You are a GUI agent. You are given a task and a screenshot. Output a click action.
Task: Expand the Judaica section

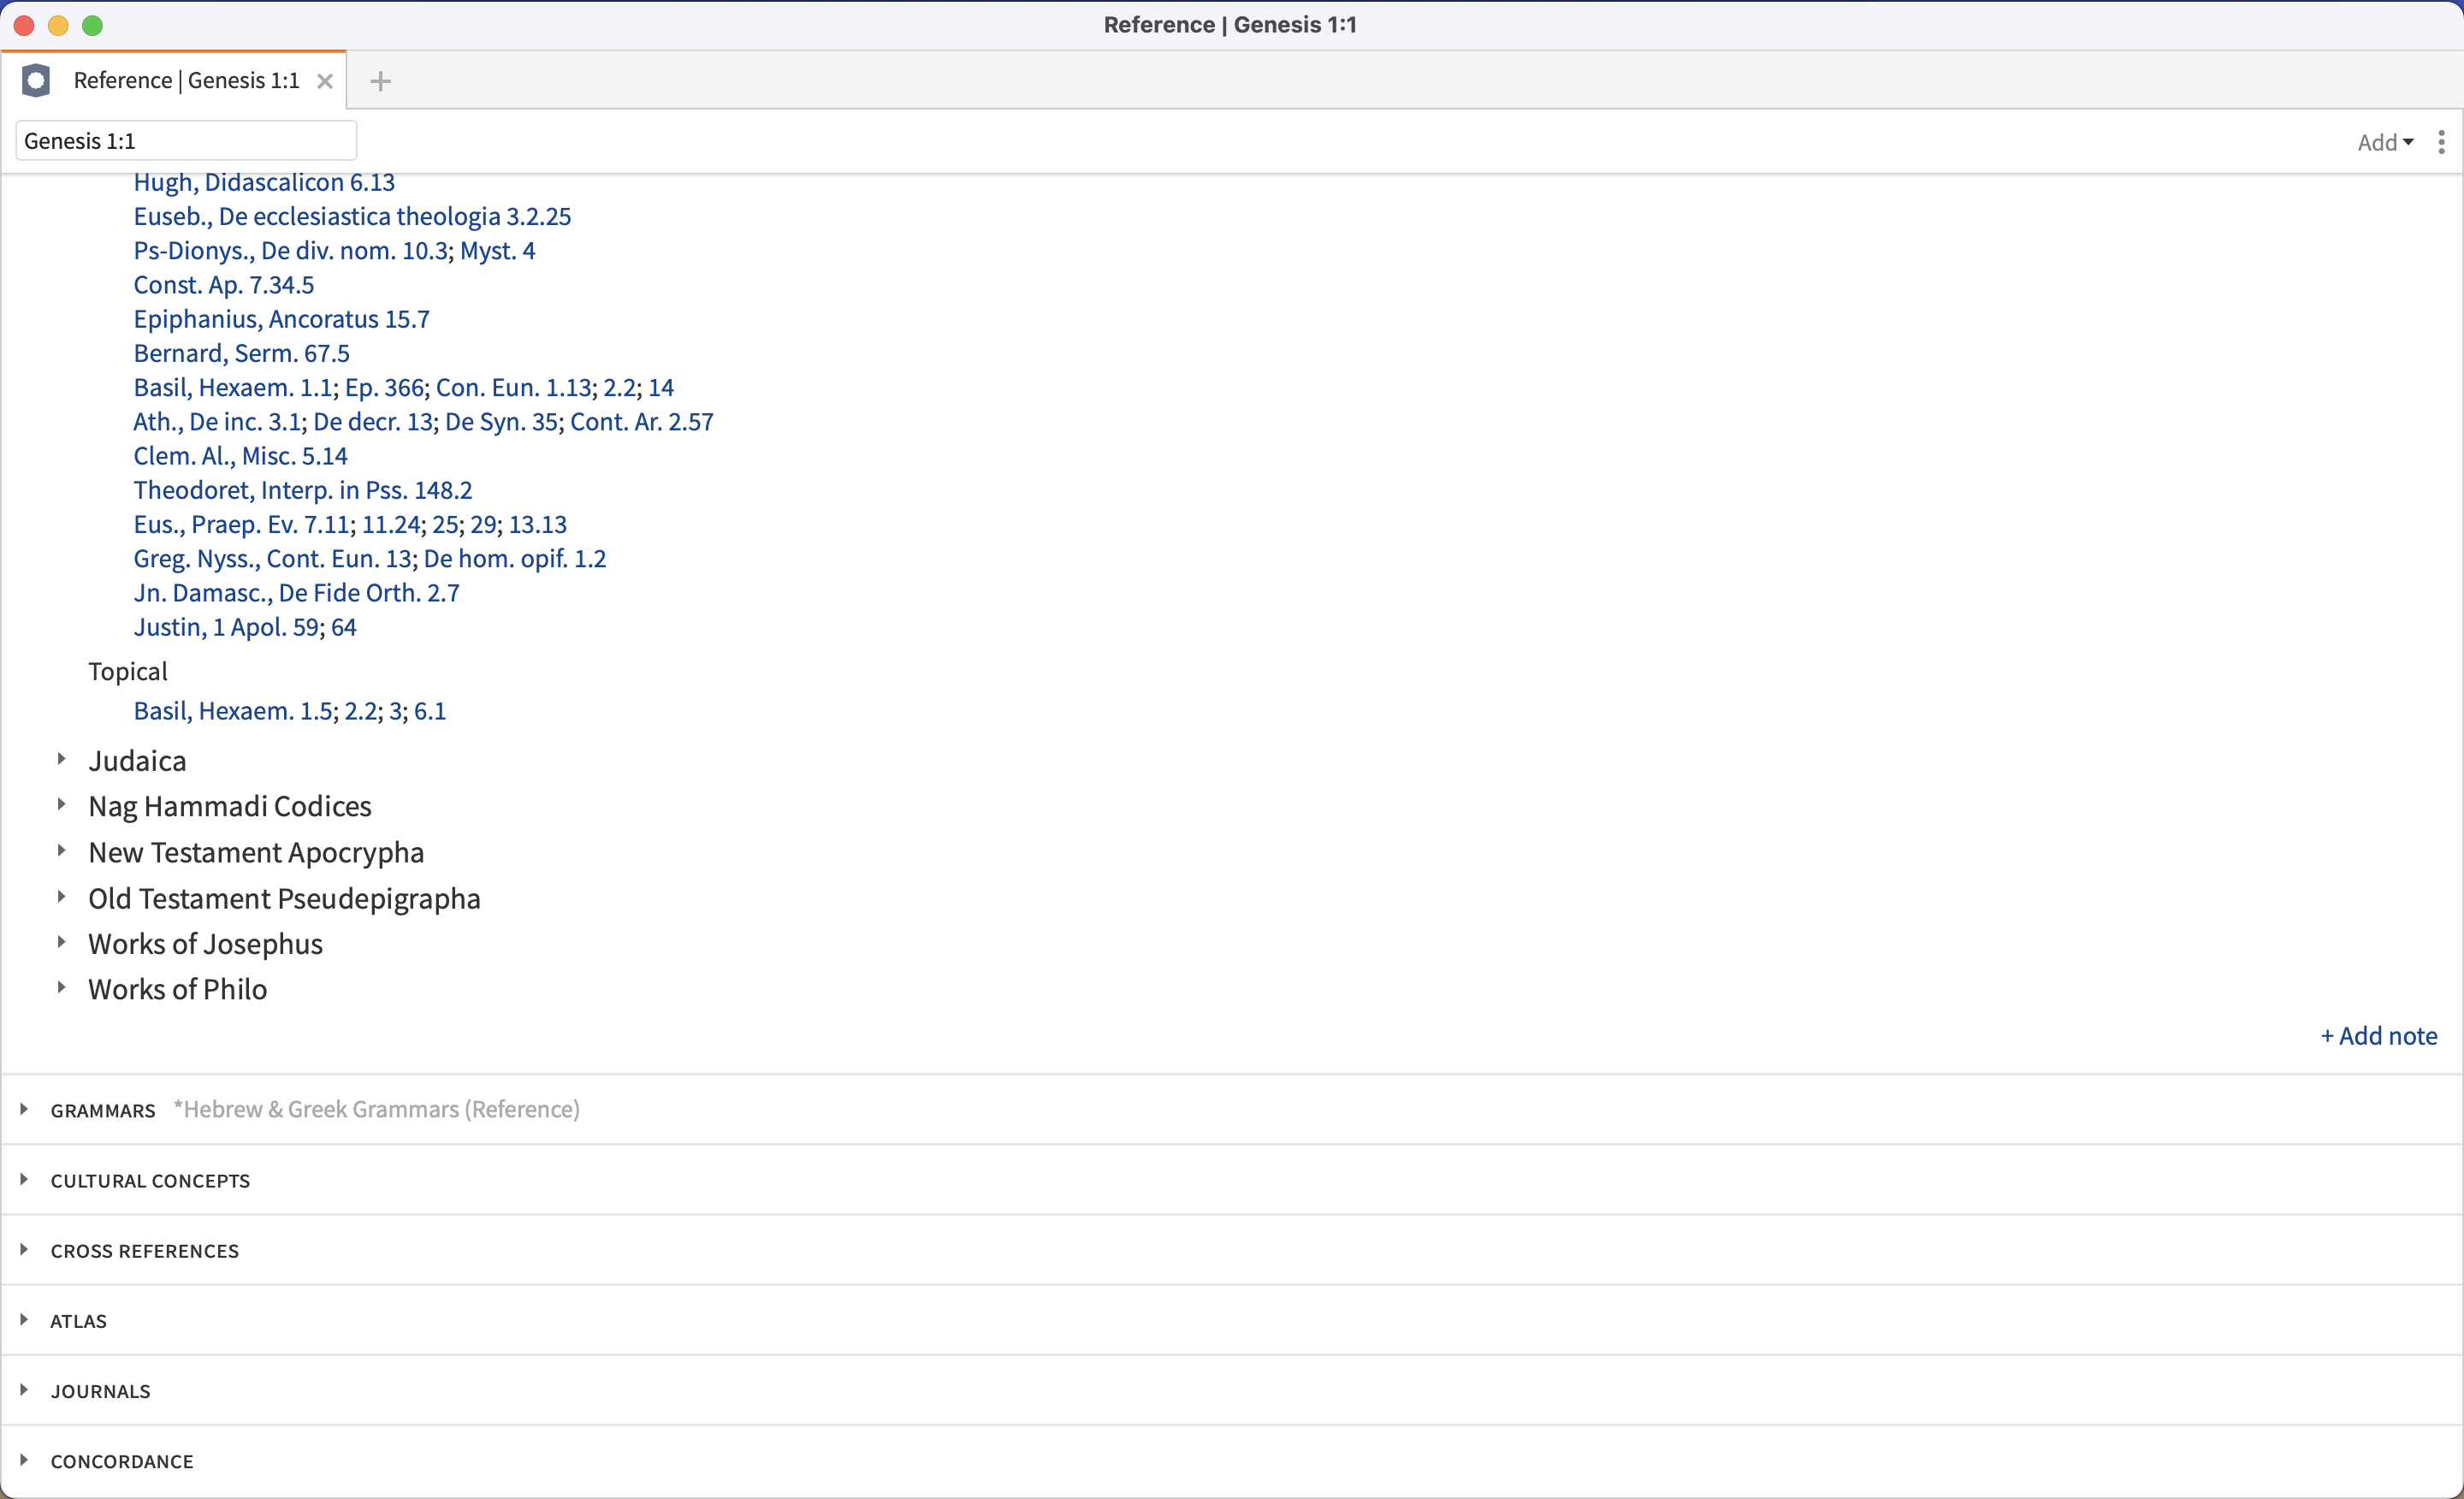point(61,759)
